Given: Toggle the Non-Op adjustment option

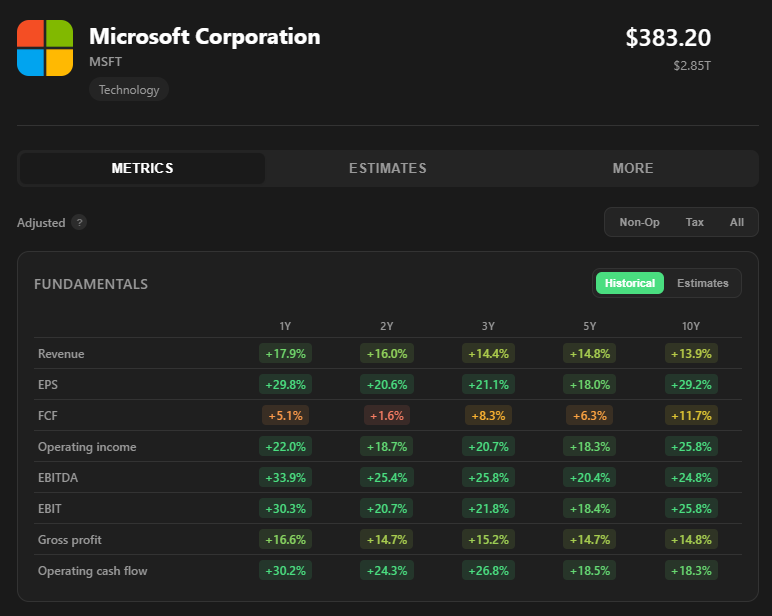Looking at the screenshot, I should 639,222.
